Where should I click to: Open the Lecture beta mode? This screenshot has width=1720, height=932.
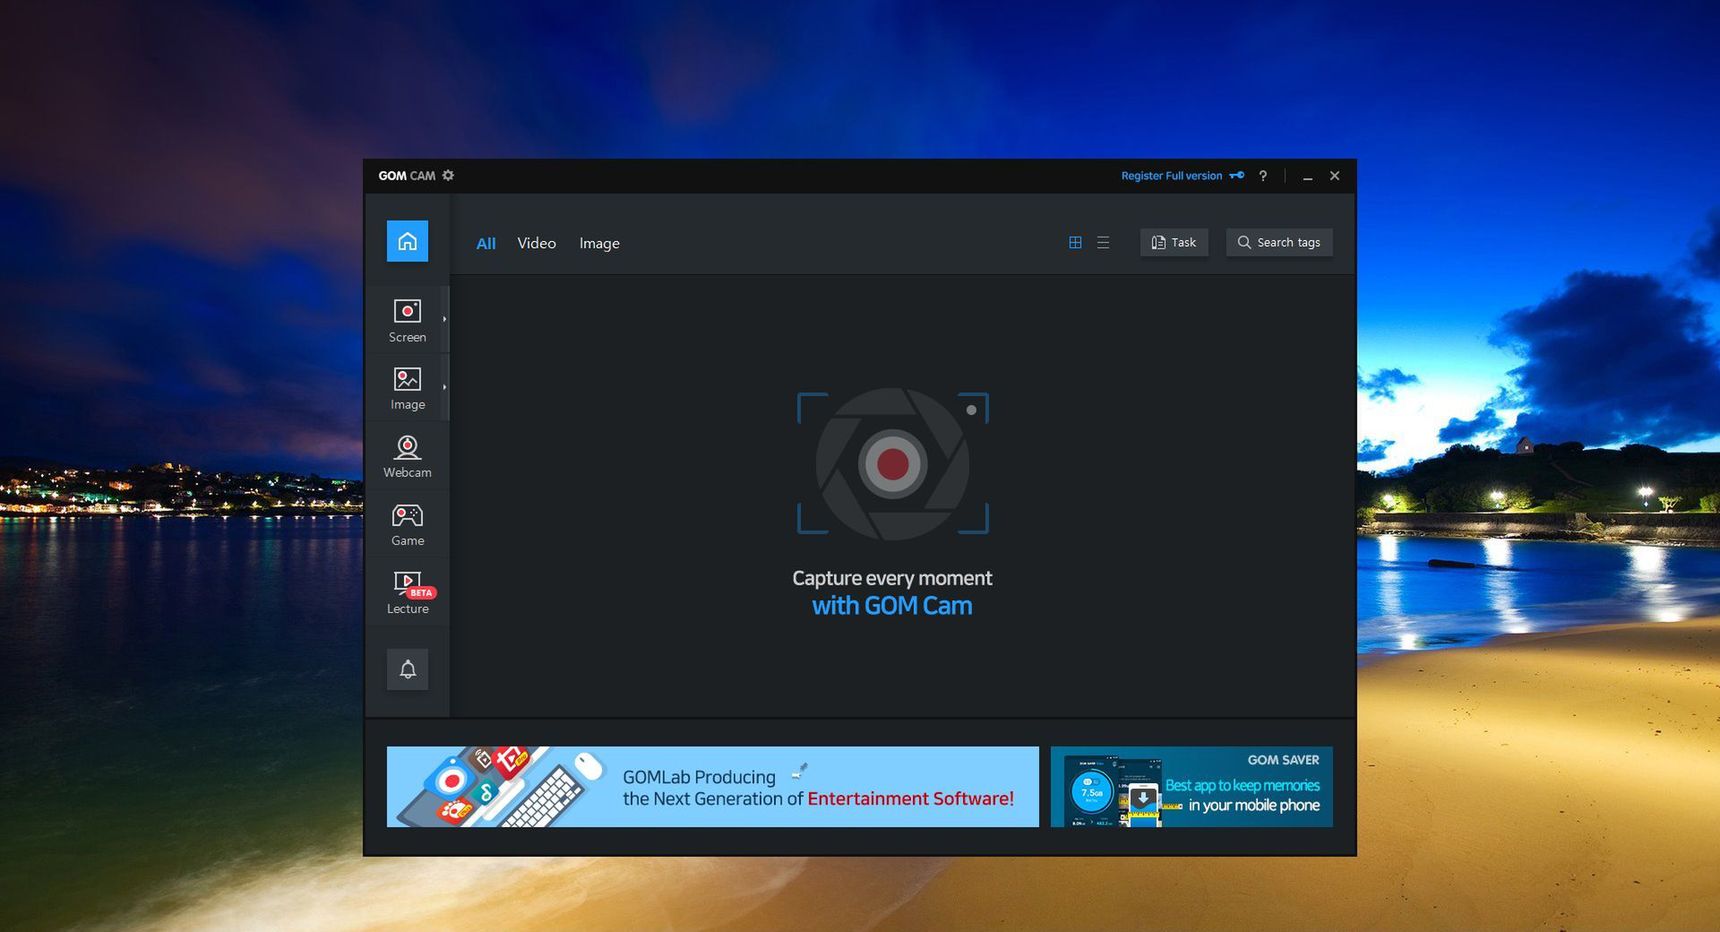pos(407,592)
